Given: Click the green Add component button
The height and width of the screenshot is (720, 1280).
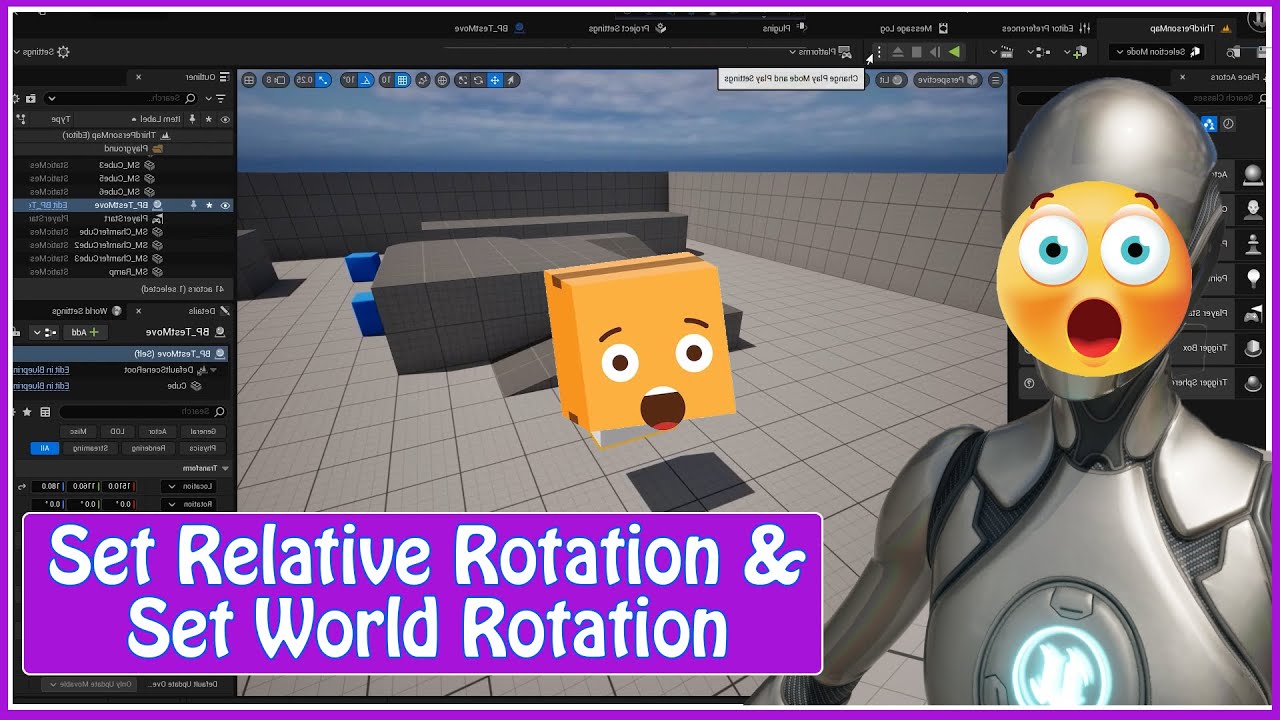Looking at the screenshot, I should point(86,332).
